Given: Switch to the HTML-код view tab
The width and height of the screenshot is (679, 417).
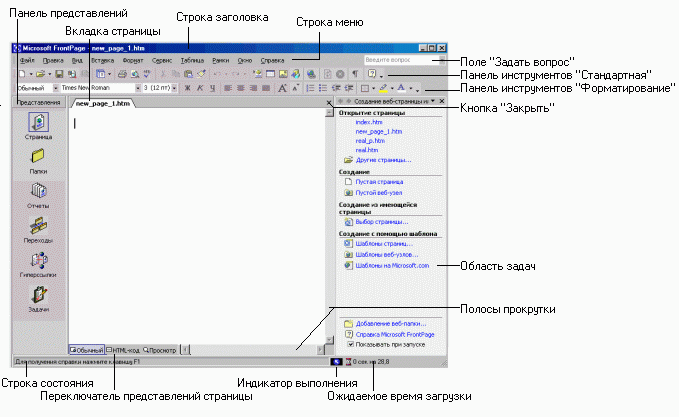Looking at the screenshot, I should coord(123,350).
